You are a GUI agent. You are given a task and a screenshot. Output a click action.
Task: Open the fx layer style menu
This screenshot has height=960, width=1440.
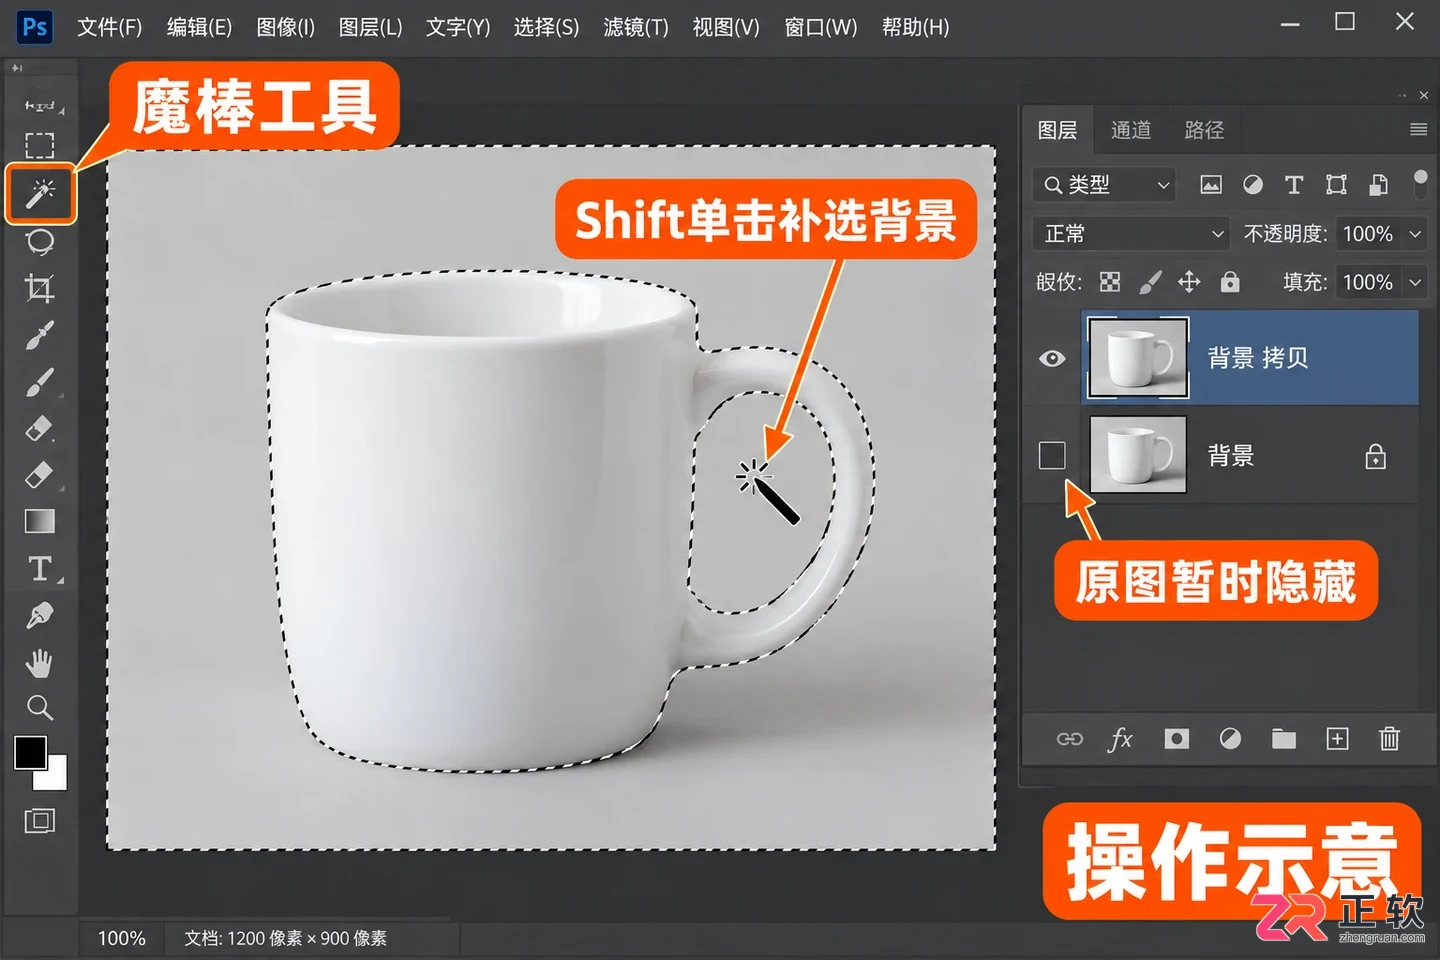point(1121,739)
